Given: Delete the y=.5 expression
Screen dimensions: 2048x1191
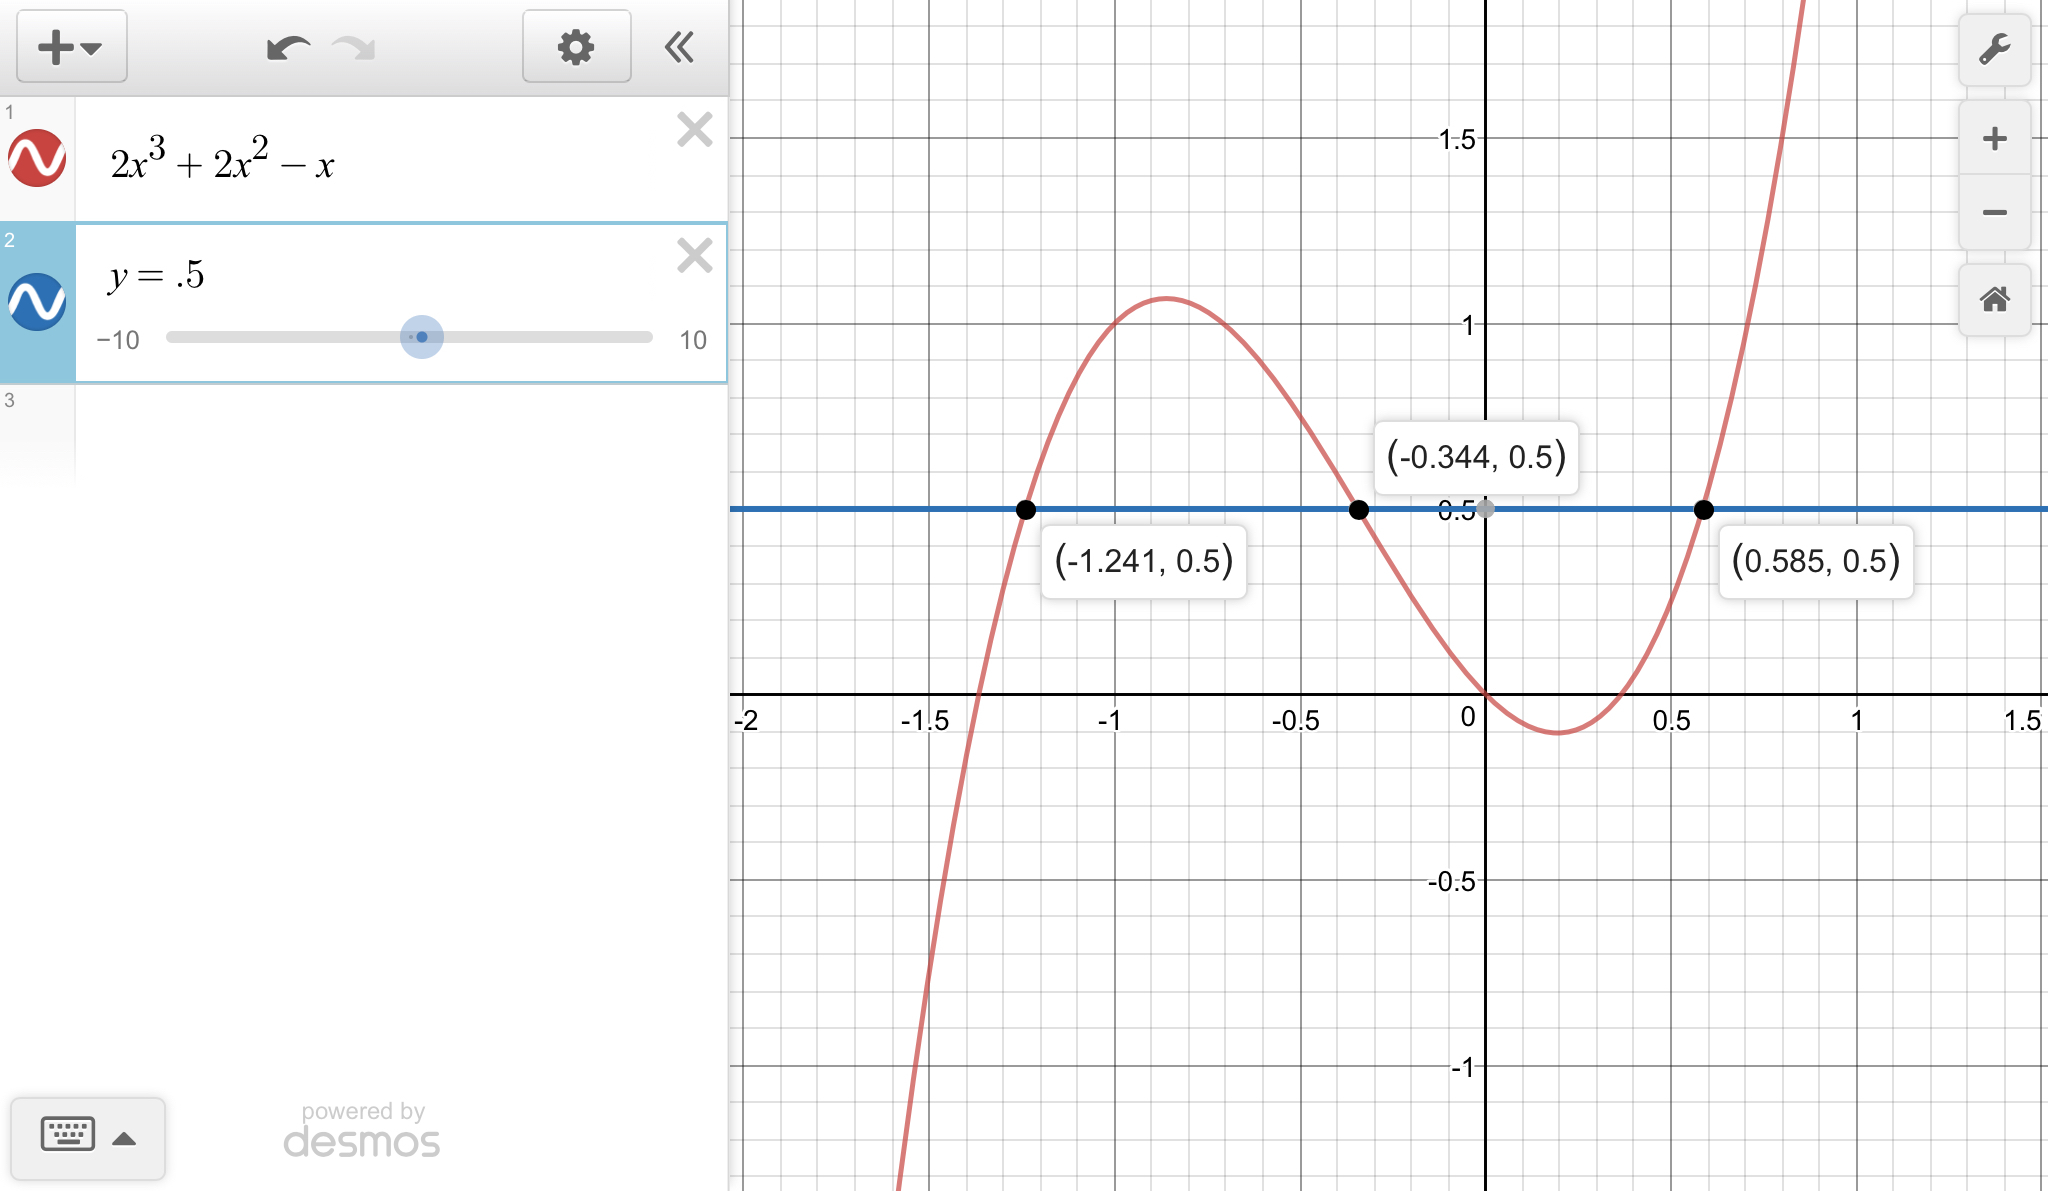Looking at the screenshot, I should (x=694, y=256).
